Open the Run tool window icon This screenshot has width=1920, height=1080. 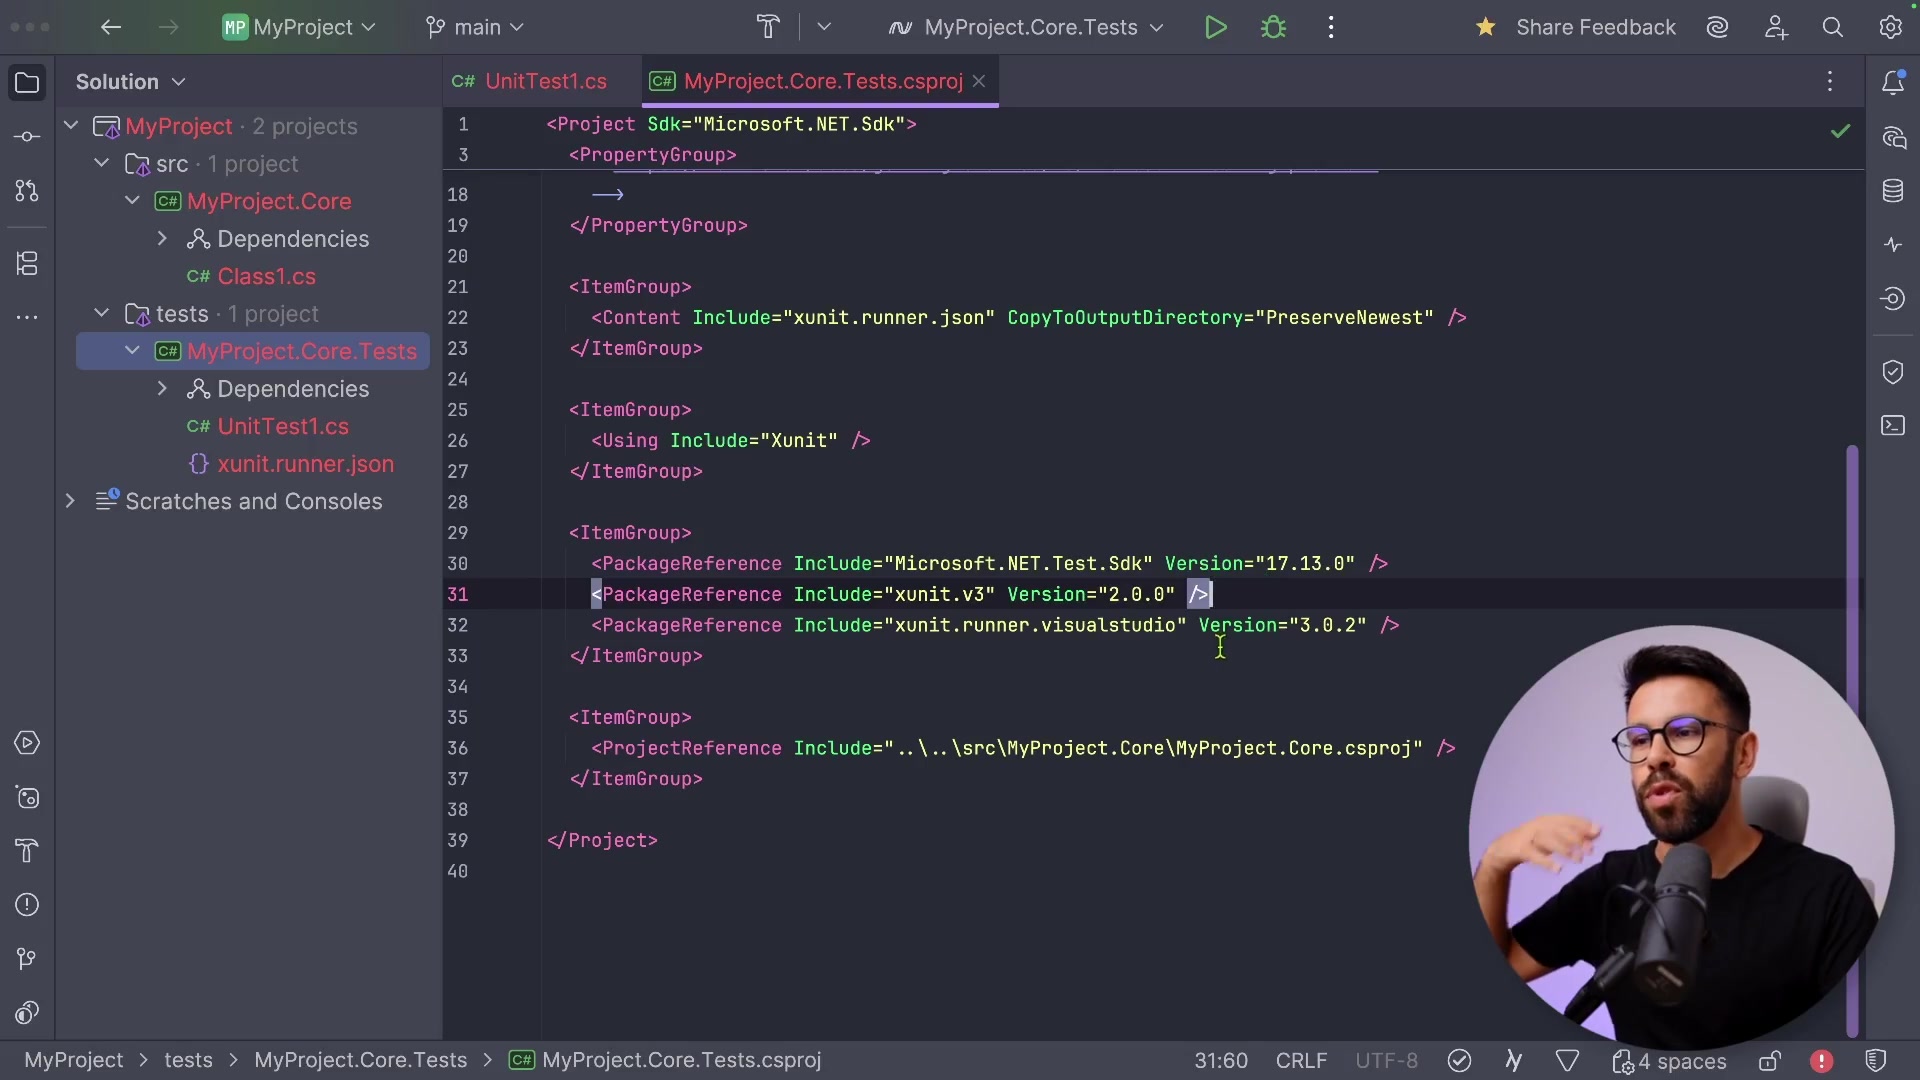click(27, 743)
